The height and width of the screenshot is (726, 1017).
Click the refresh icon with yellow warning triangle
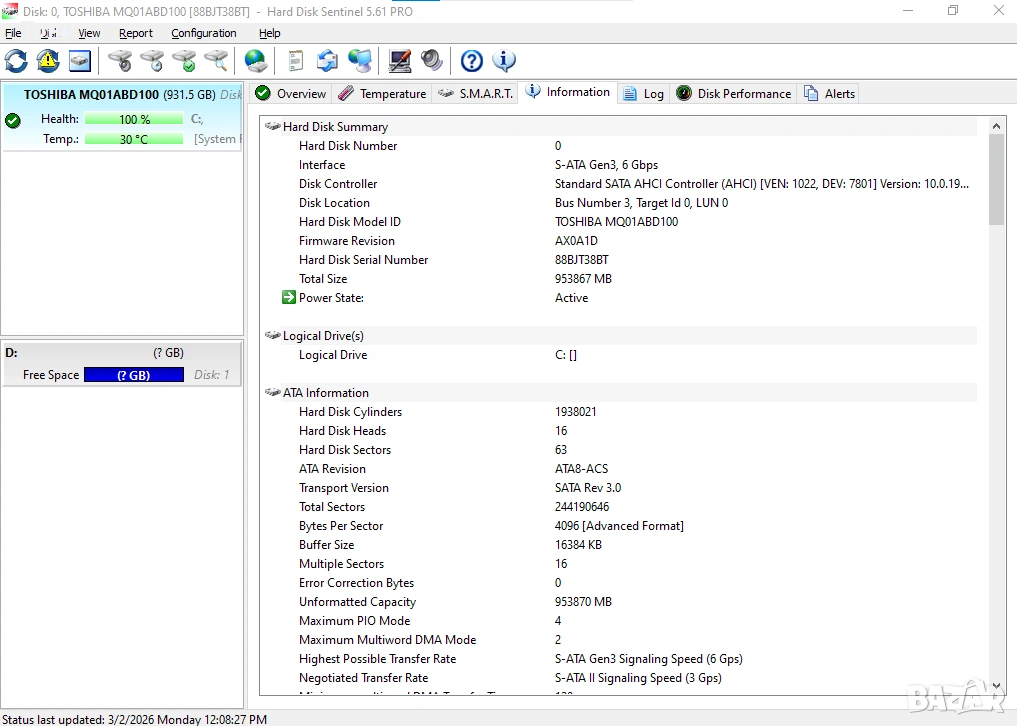pos(48,61)
